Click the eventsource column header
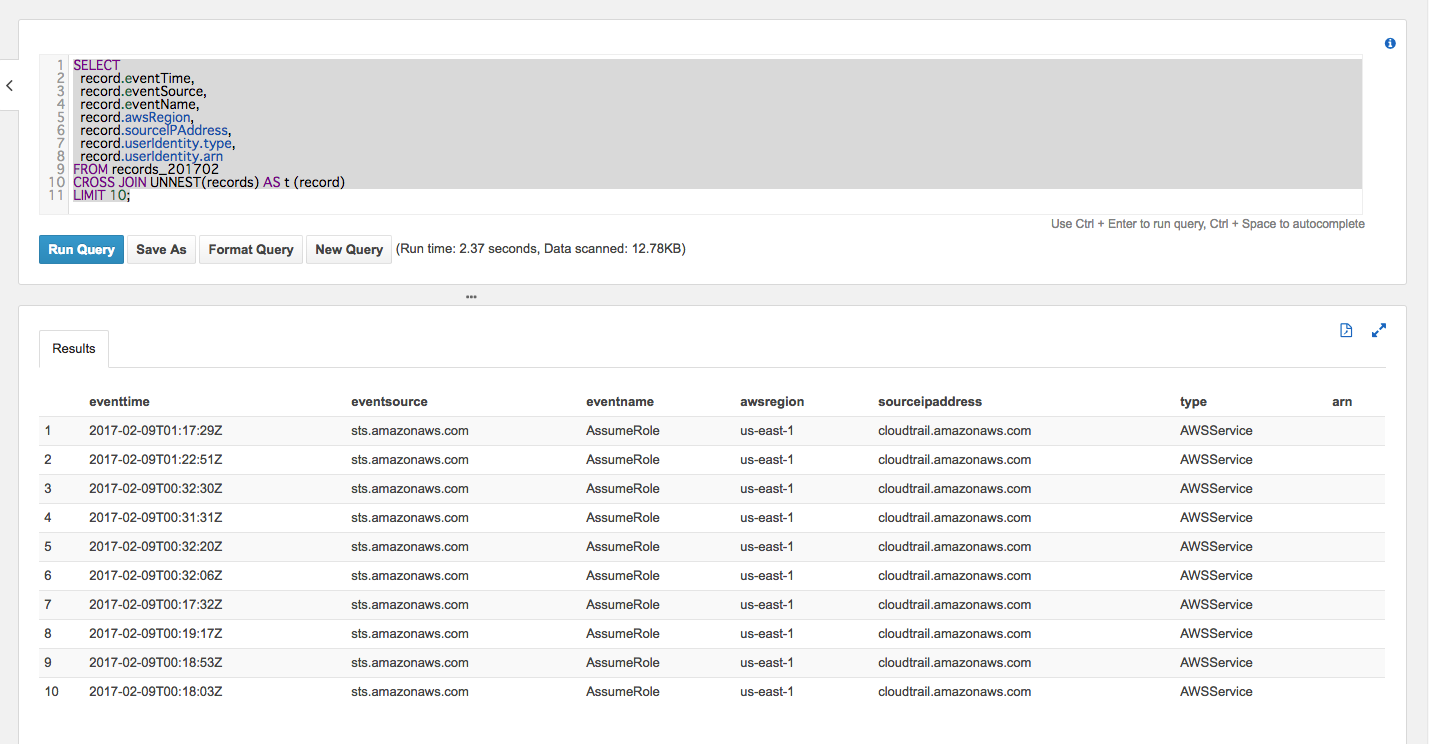This screenshot has height=744, width=1429. [389, 401]
